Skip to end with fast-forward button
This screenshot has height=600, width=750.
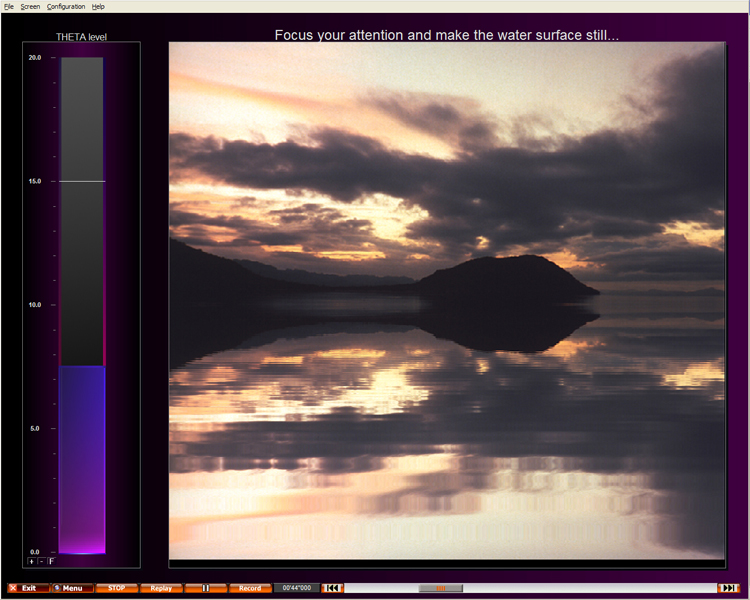pos(729,588)
